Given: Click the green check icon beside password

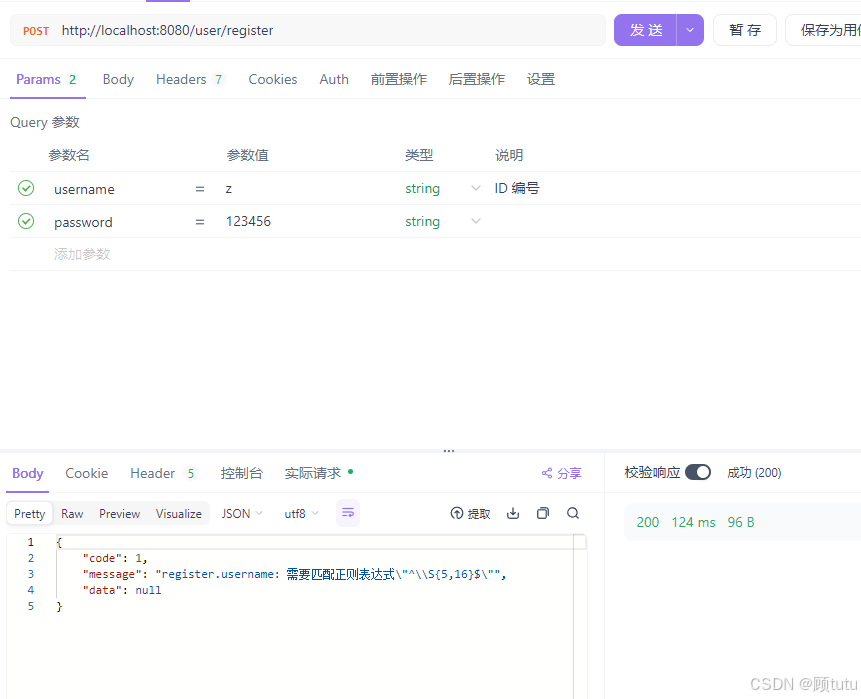Looking at the screenshot, I should point(25,221).
